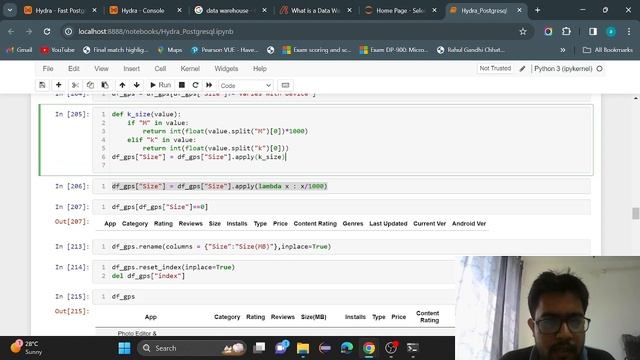Insert a cell below with the plus icon

click(58, 85)
